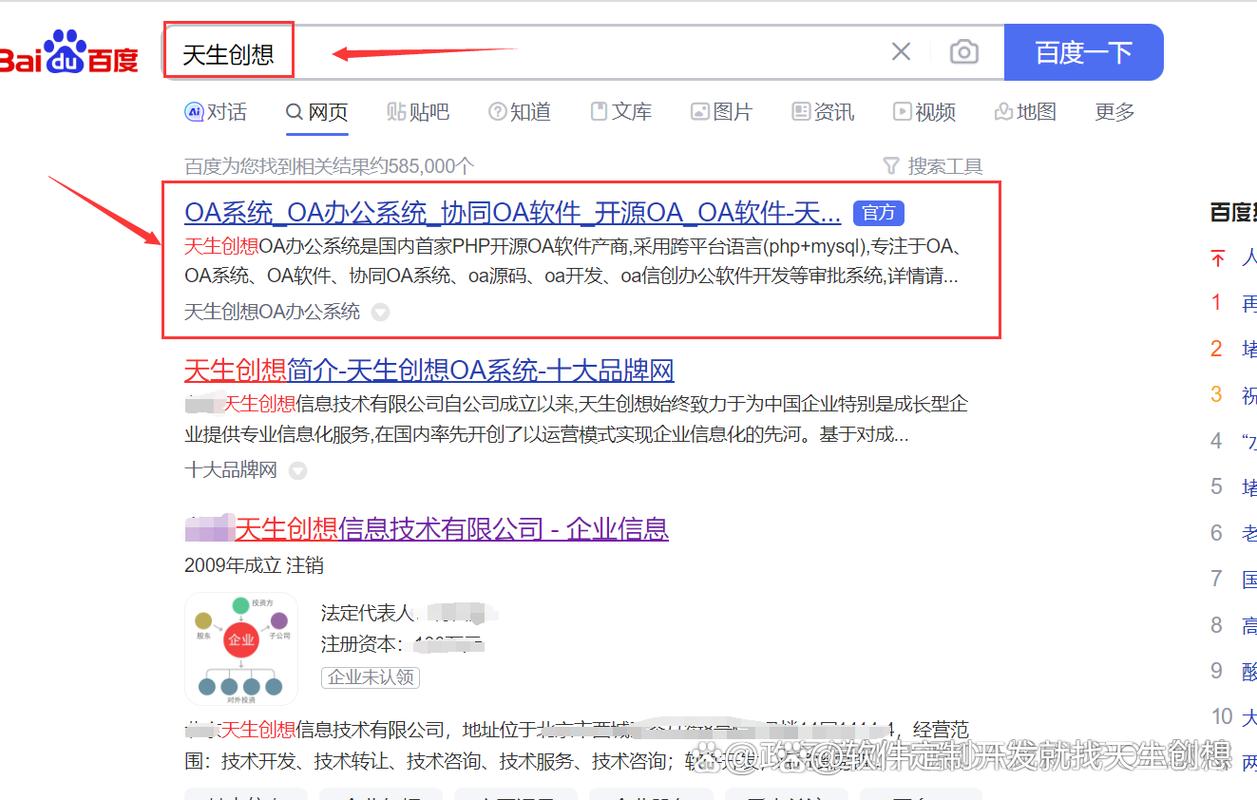Expand the dropdown beside 天生创想OA办公系统
The width and height of the screenshot is (1257, 800).
pos(381,312)
